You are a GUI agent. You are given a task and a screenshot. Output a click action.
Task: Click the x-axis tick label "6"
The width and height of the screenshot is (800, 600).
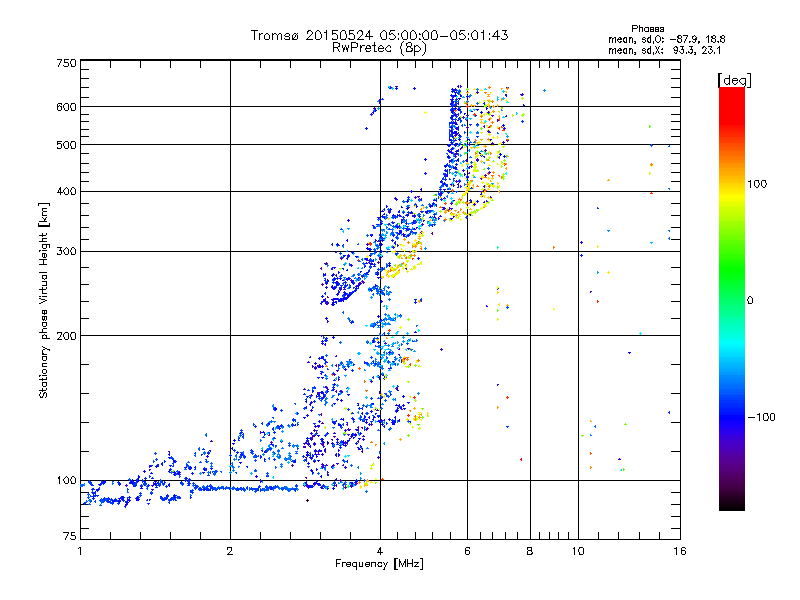(467, 551)
